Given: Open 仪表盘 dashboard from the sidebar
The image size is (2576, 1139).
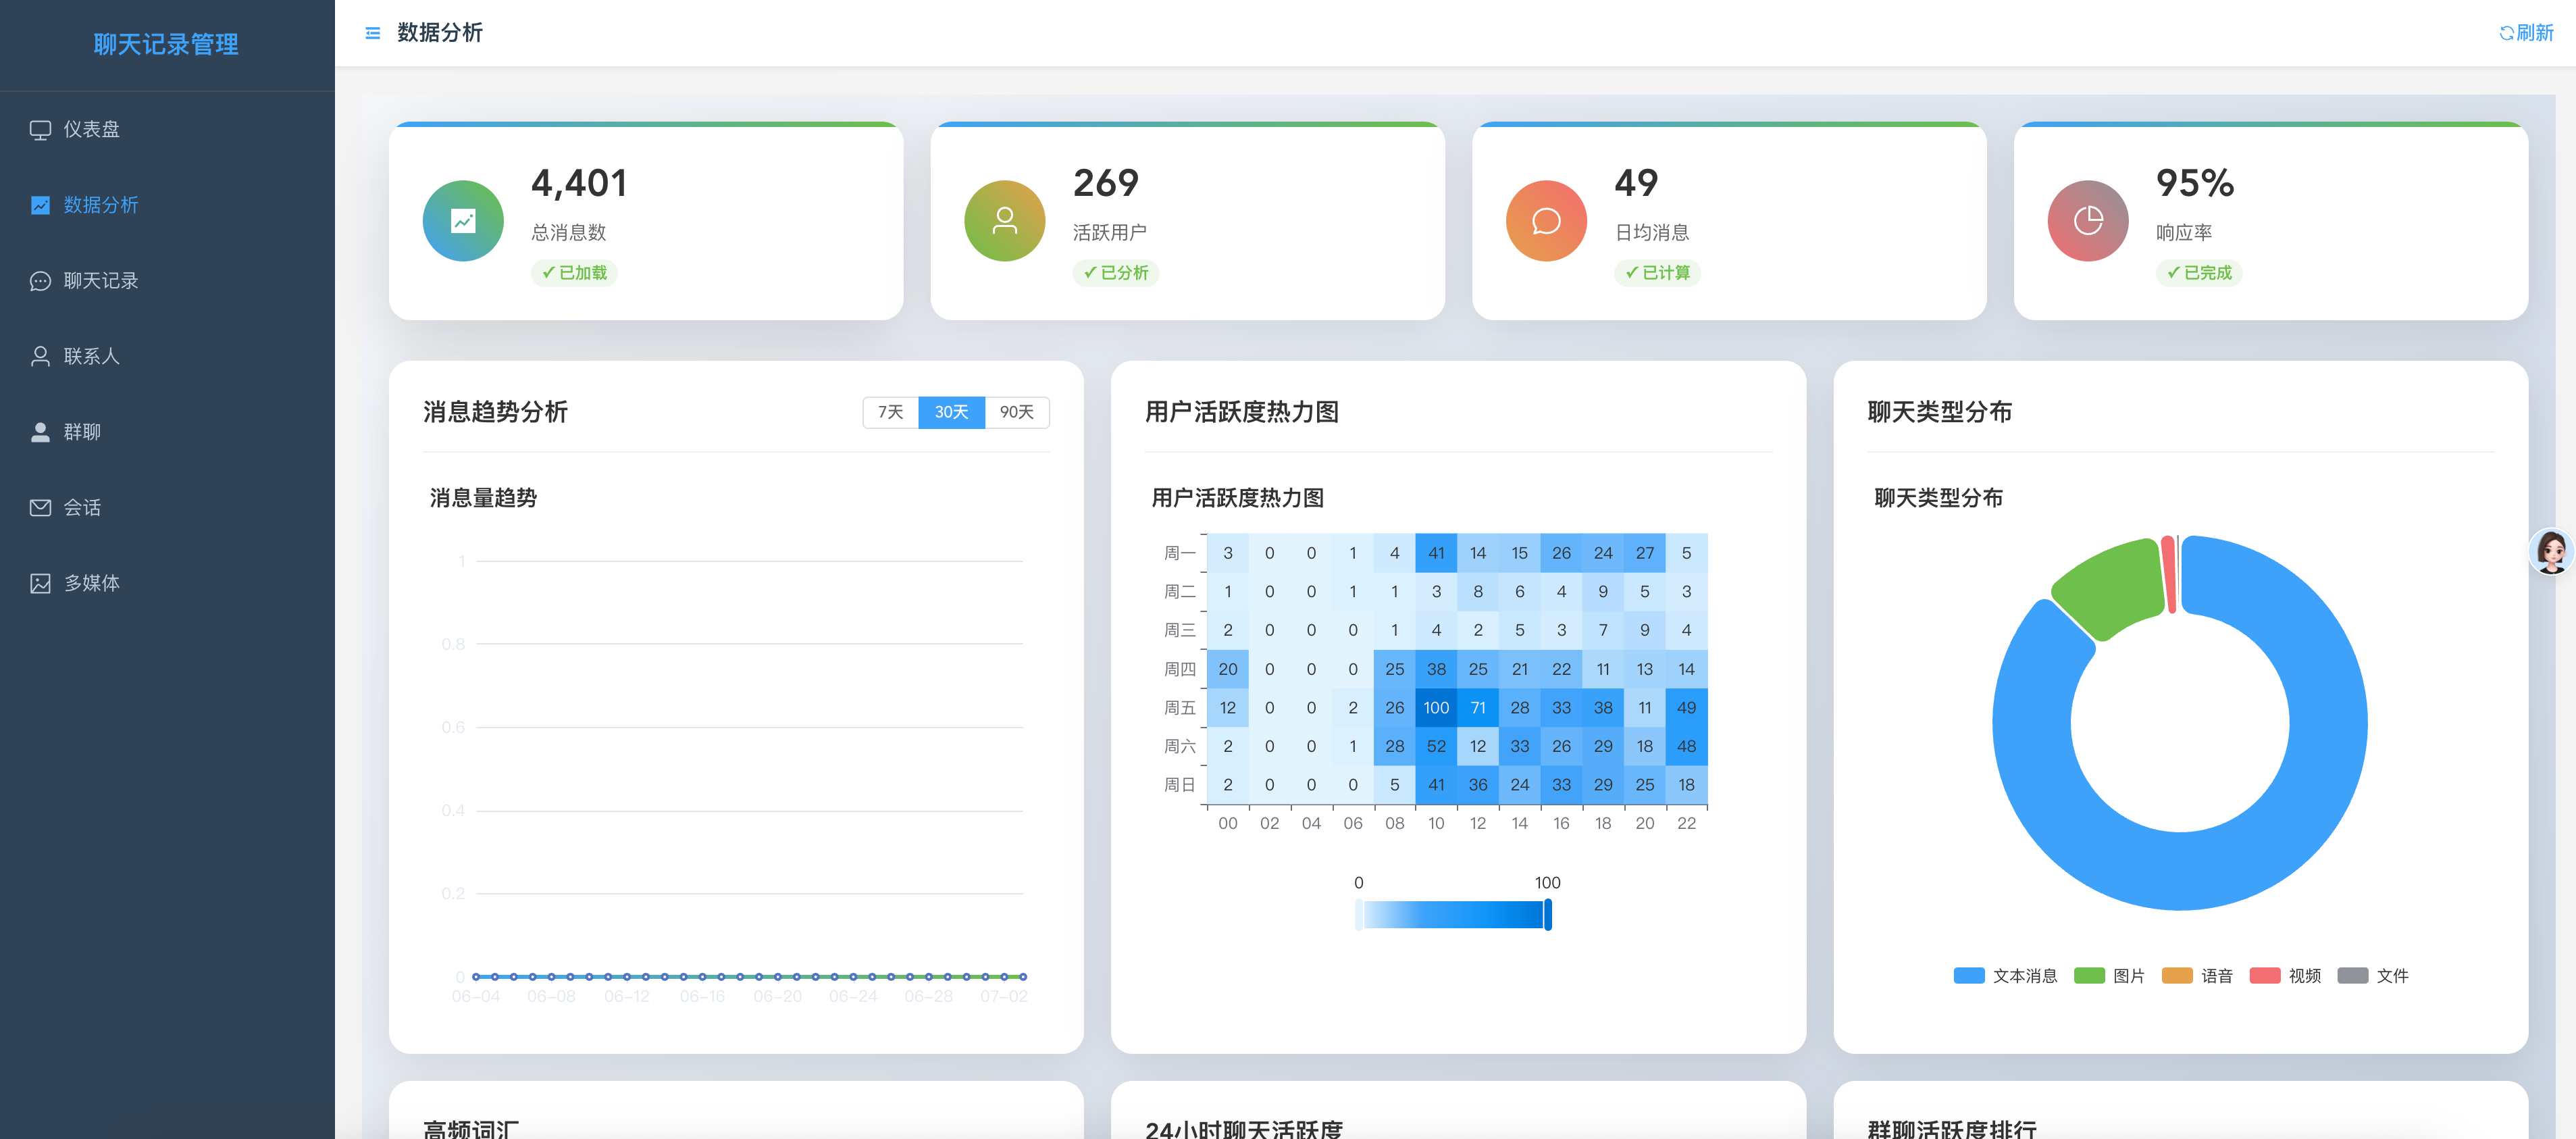Looking at the screenshot, I should coord(91,129).
